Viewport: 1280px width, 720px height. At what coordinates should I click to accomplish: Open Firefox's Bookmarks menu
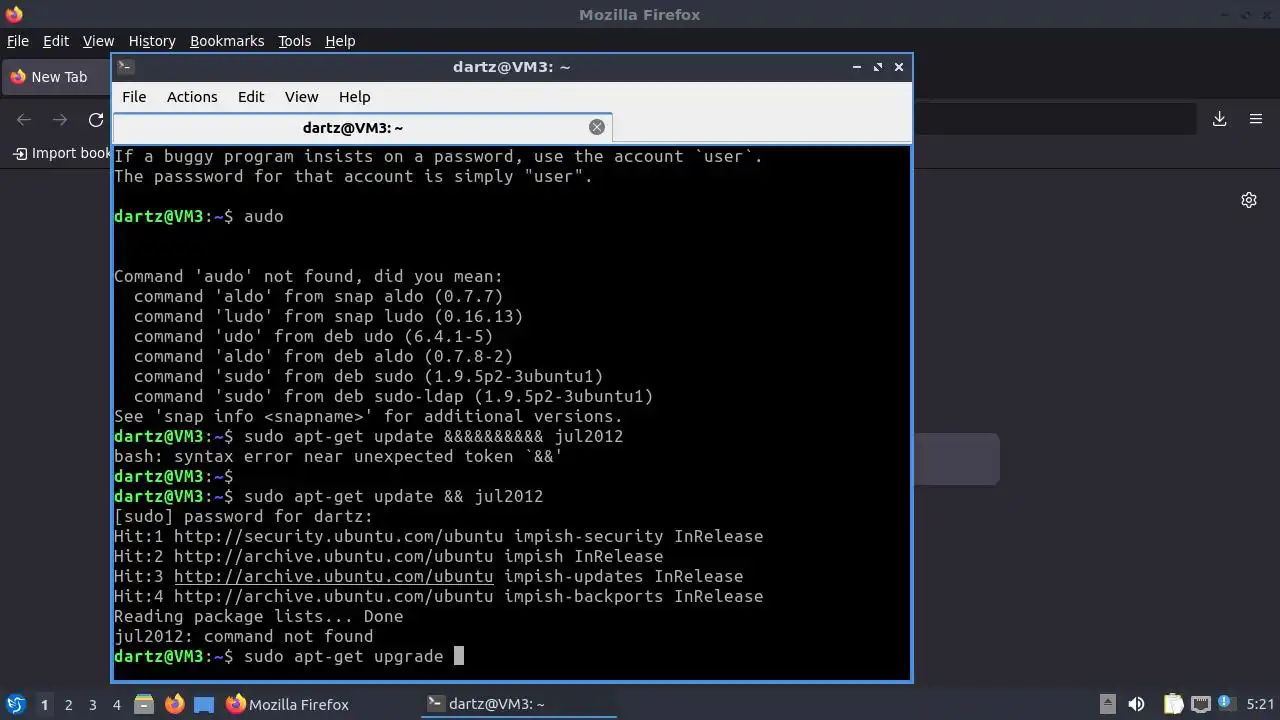[227, 41]
